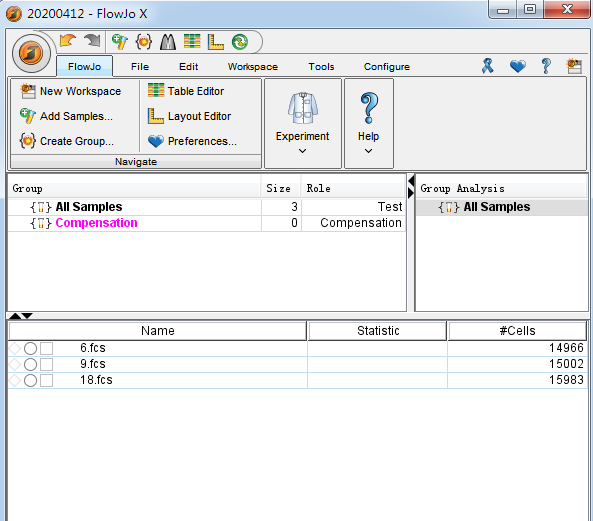593x521 pixels.
Task: Toggle the circle marker for 18.fcs
Action: tap(30, 380)
